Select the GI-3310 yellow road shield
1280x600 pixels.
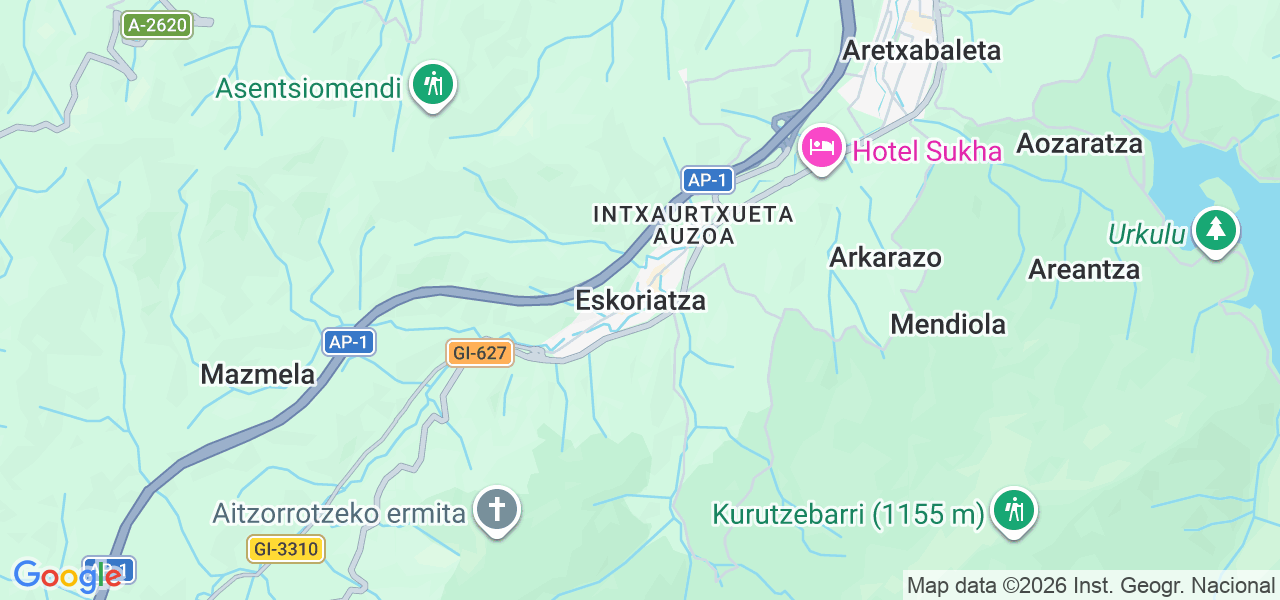point(286,549)
